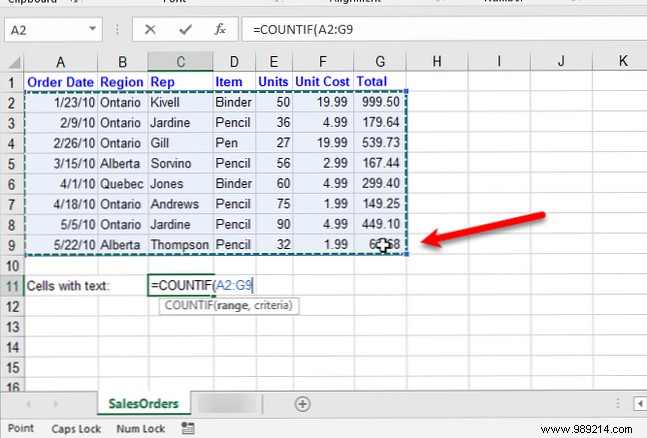Click the Rep header cell
This screenshot has width=647, height=438.
[181, 82]
